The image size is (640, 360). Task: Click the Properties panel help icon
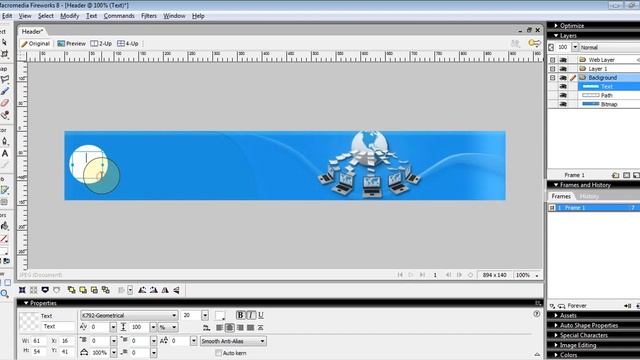pyautogui.click(x=537, y=313)
